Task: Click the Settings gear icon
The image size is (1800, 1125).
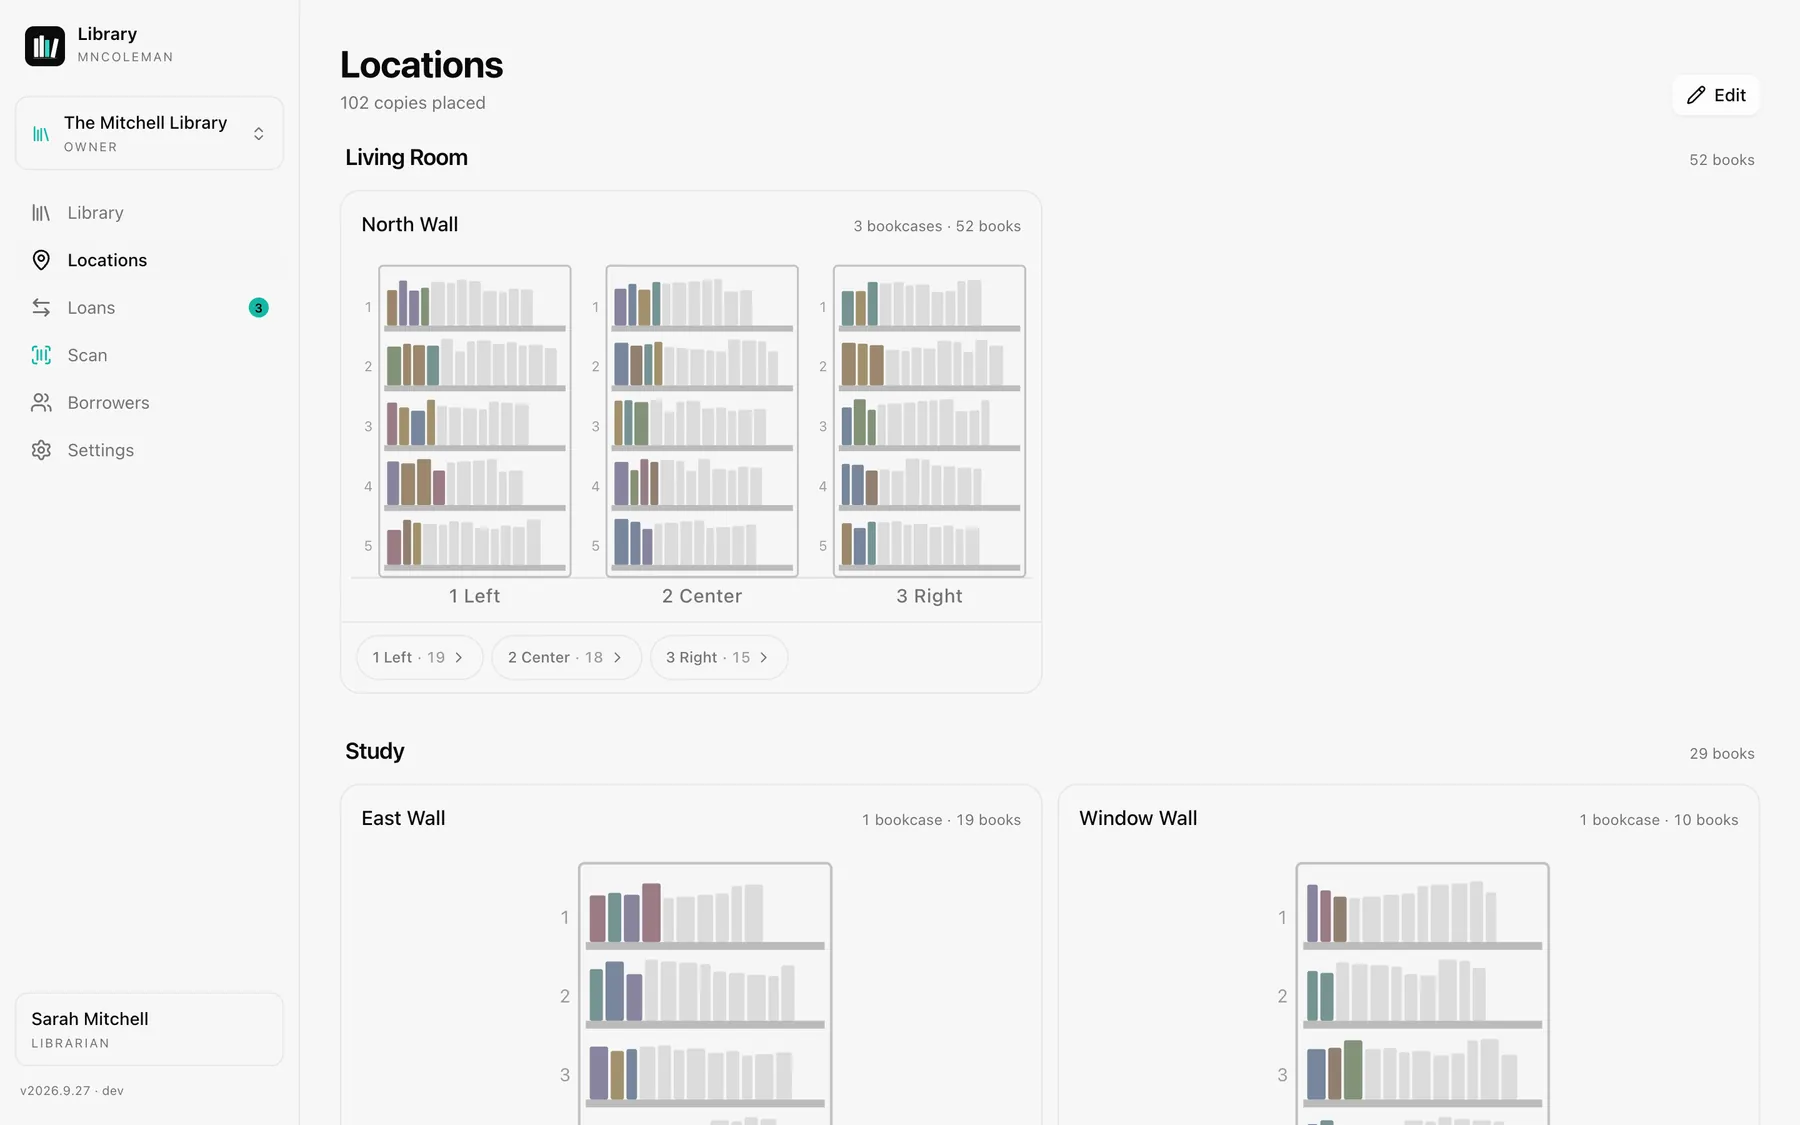Action: click(41, 450)
